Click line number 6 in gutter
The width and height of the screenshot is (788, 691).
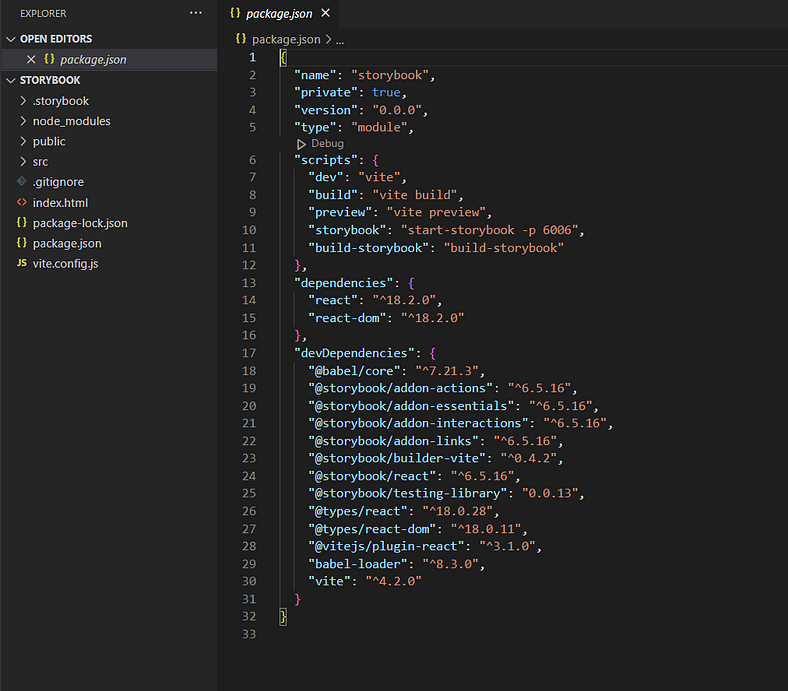click(252, 160)
